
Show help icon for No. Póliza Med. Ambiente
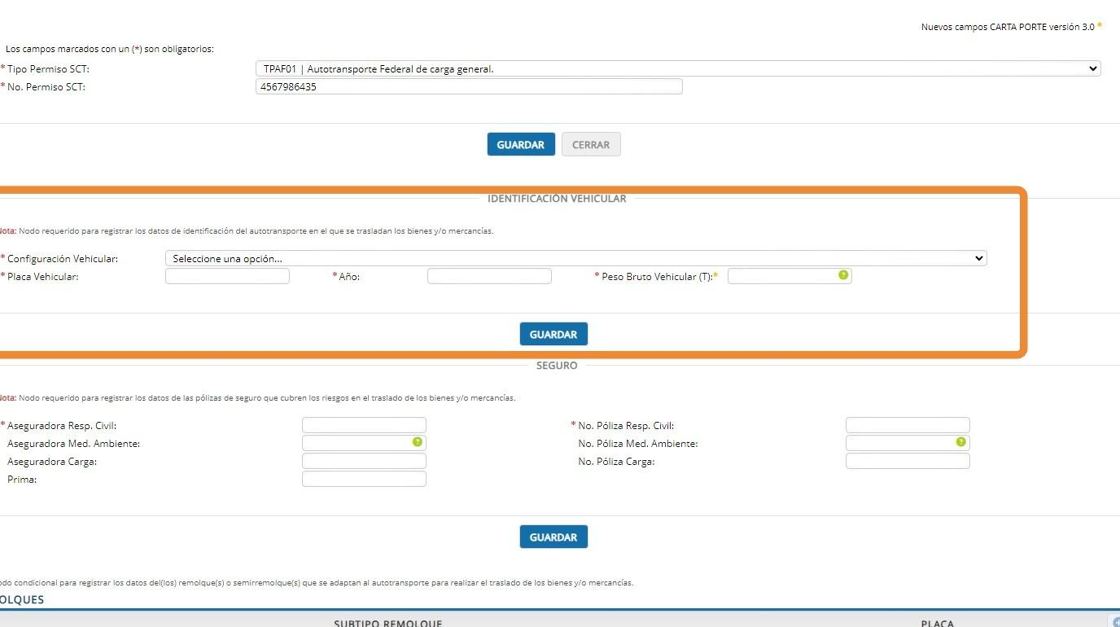pyautogui.click(x=961, y=442)
